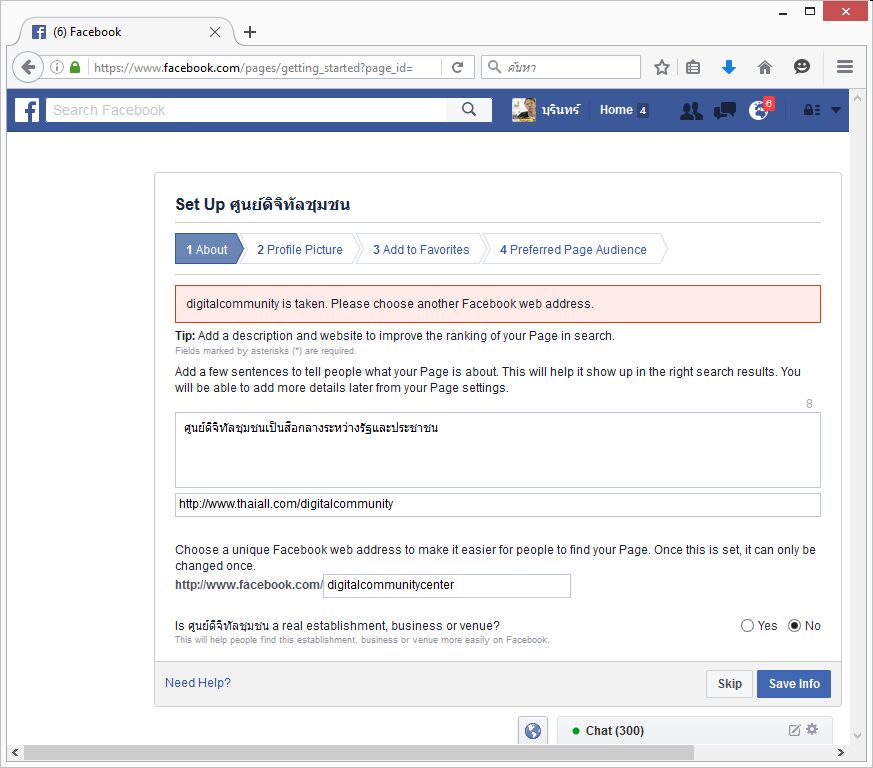
Task: Click the Need Help? link
Action: click(x=198, y=683)
